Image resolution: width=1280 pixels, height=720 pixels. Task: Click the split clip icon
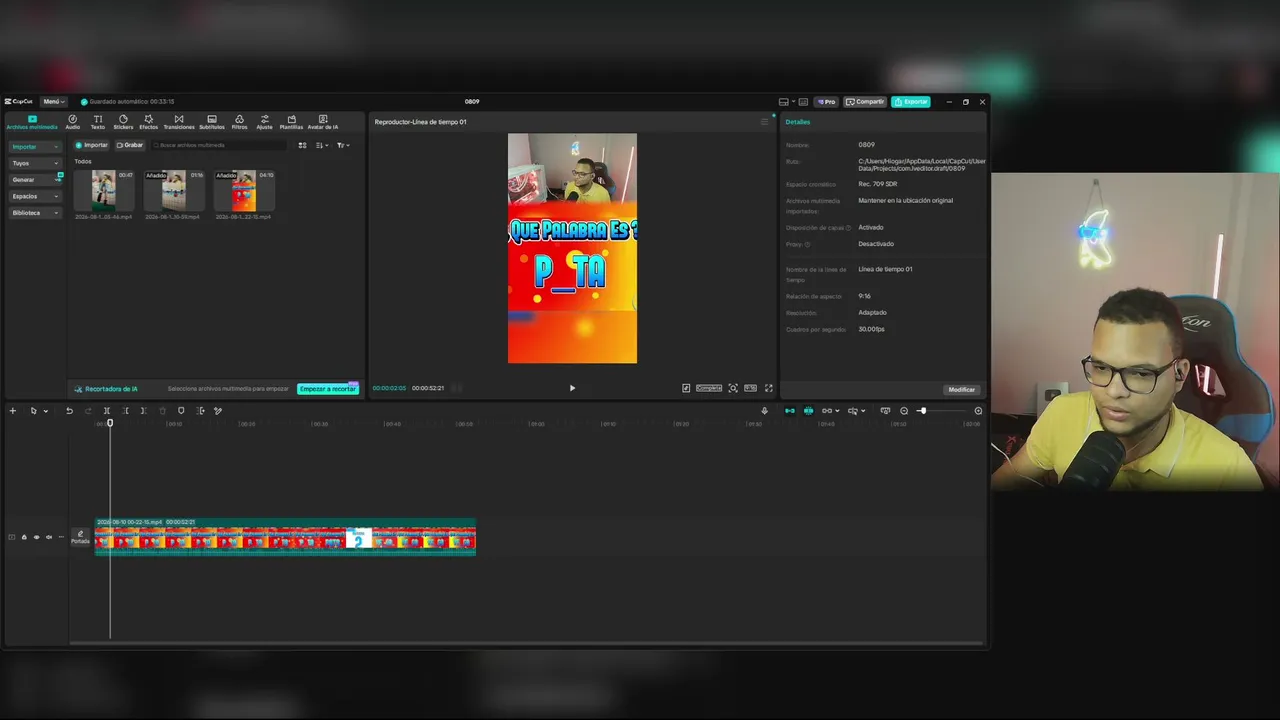(x=107, y=411)
